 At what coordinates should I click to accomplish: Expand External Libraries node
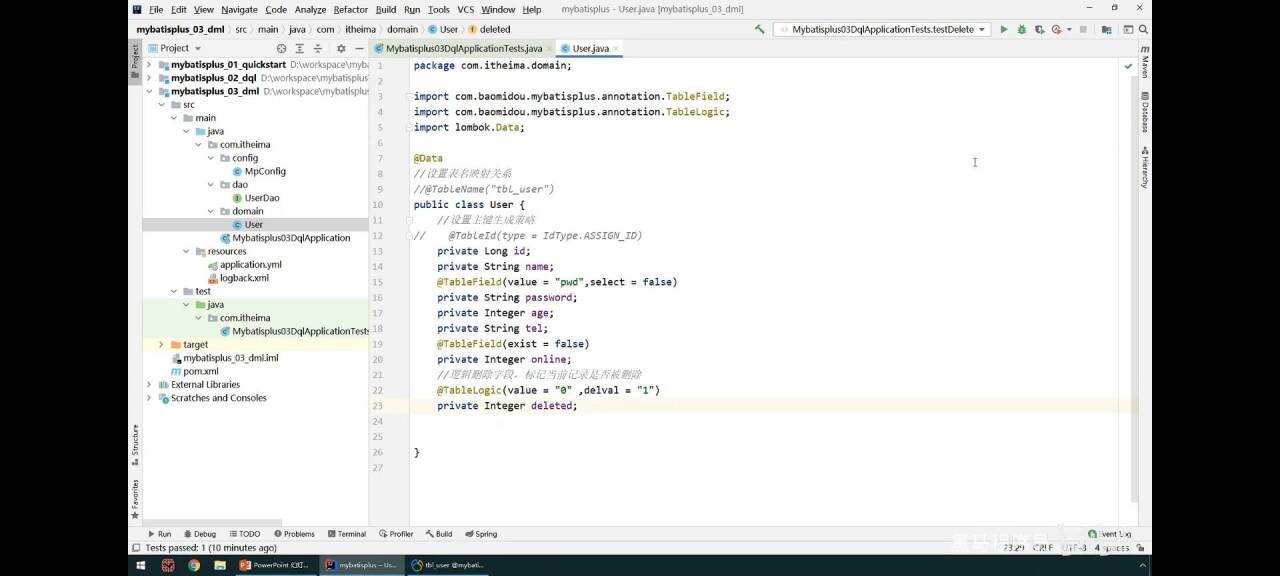pos(149,385)
